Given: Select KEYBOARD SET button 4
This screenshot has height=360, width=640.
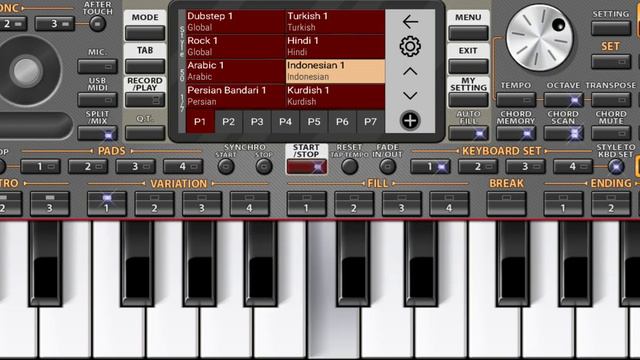Looking at the screenshot, I should (x=573, y=167).
